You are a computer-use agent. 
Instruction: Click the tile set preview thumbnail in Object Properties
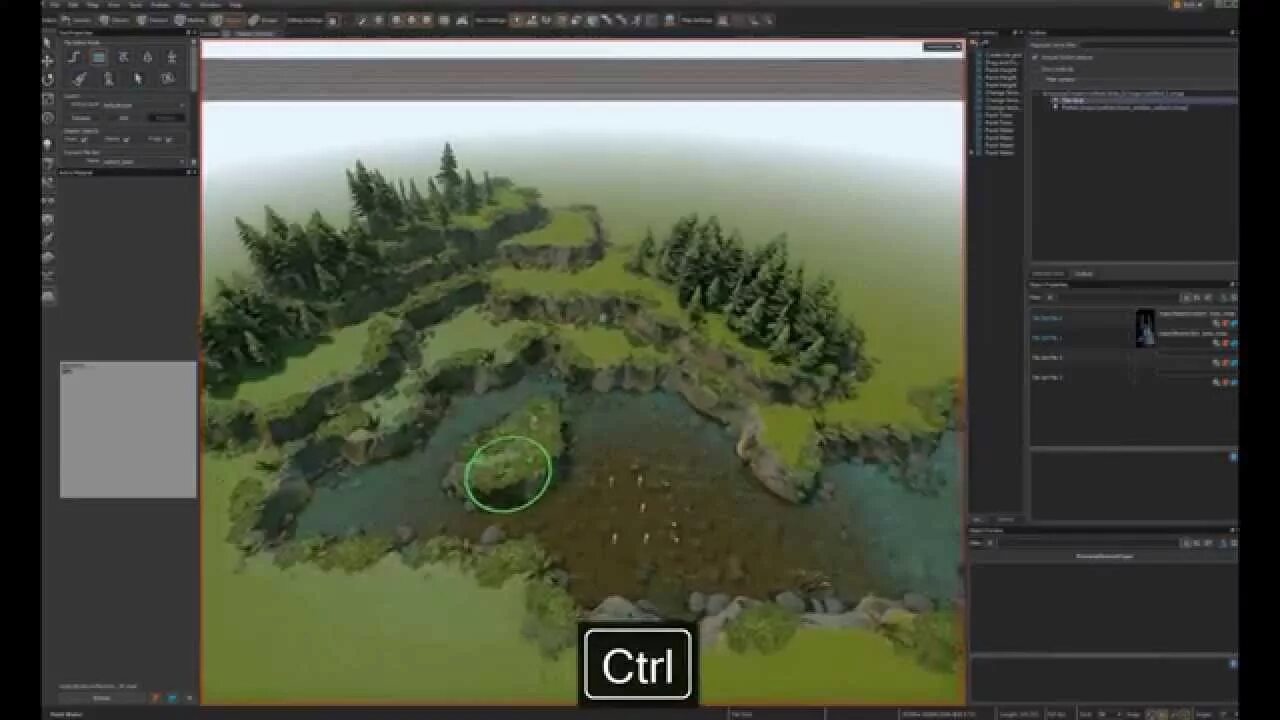tap(1146, 328)
